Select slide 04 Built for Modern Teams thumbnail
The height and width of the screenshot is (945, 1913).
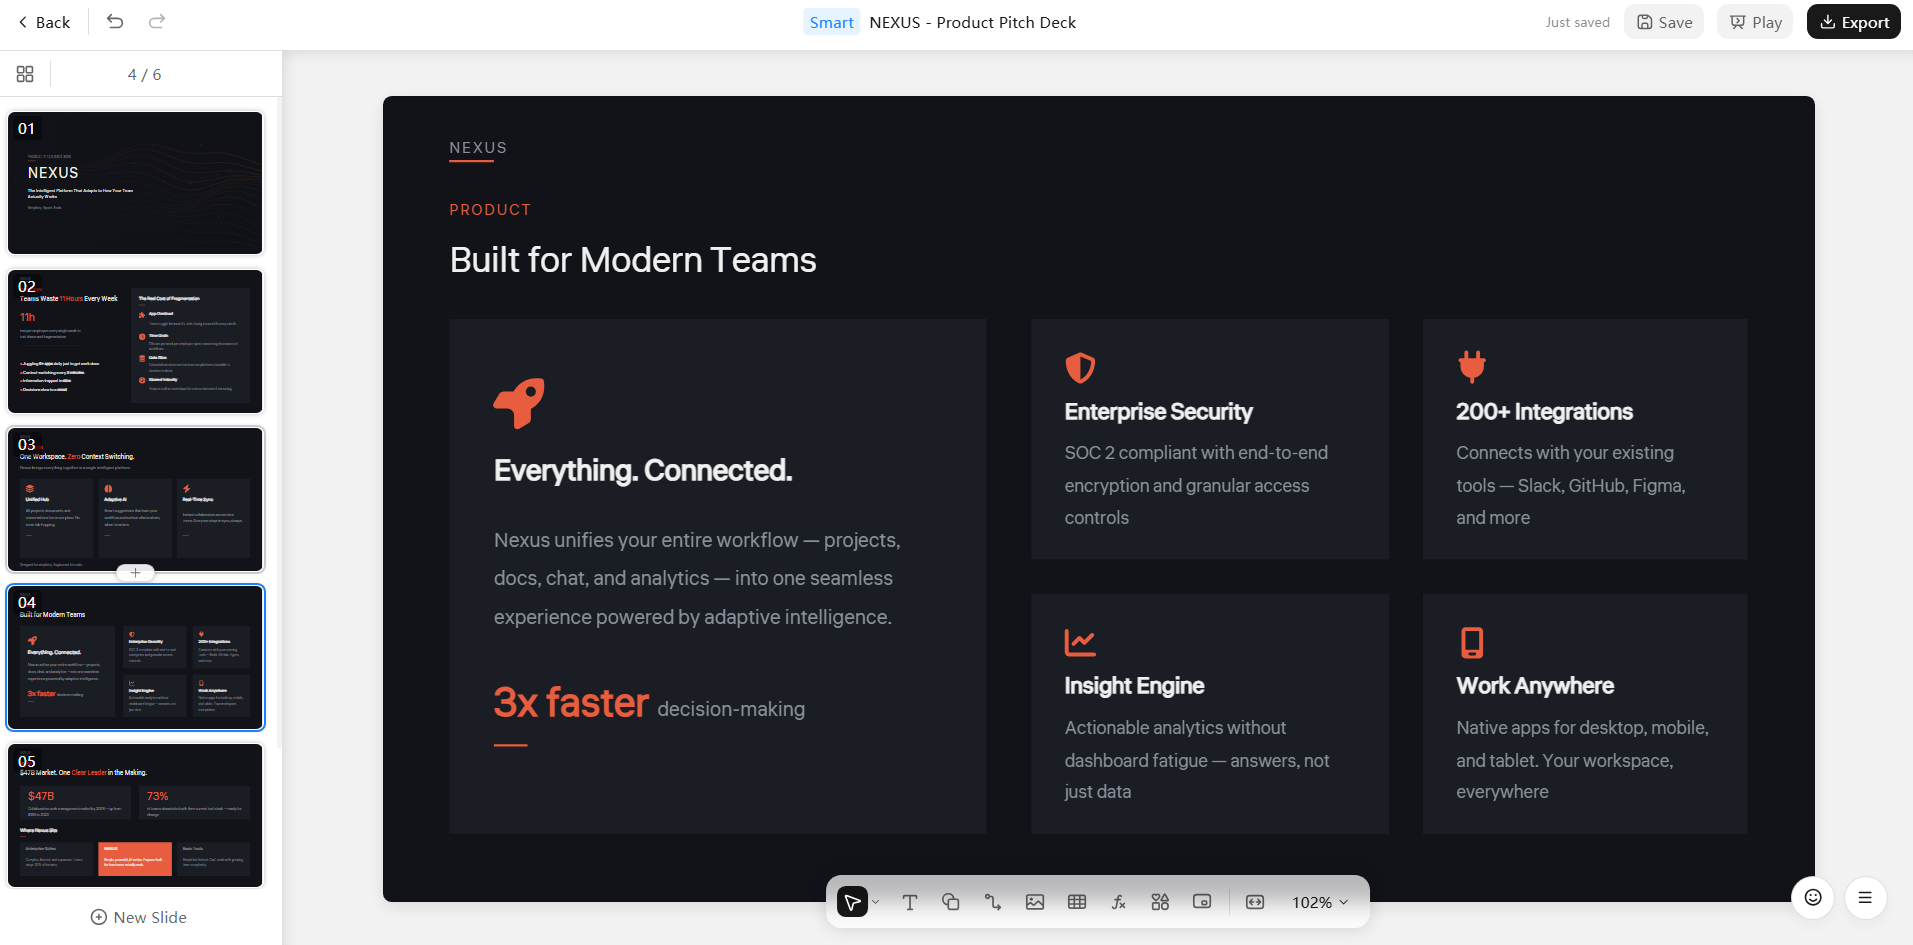pyautogui.click(x=135, y=657)
